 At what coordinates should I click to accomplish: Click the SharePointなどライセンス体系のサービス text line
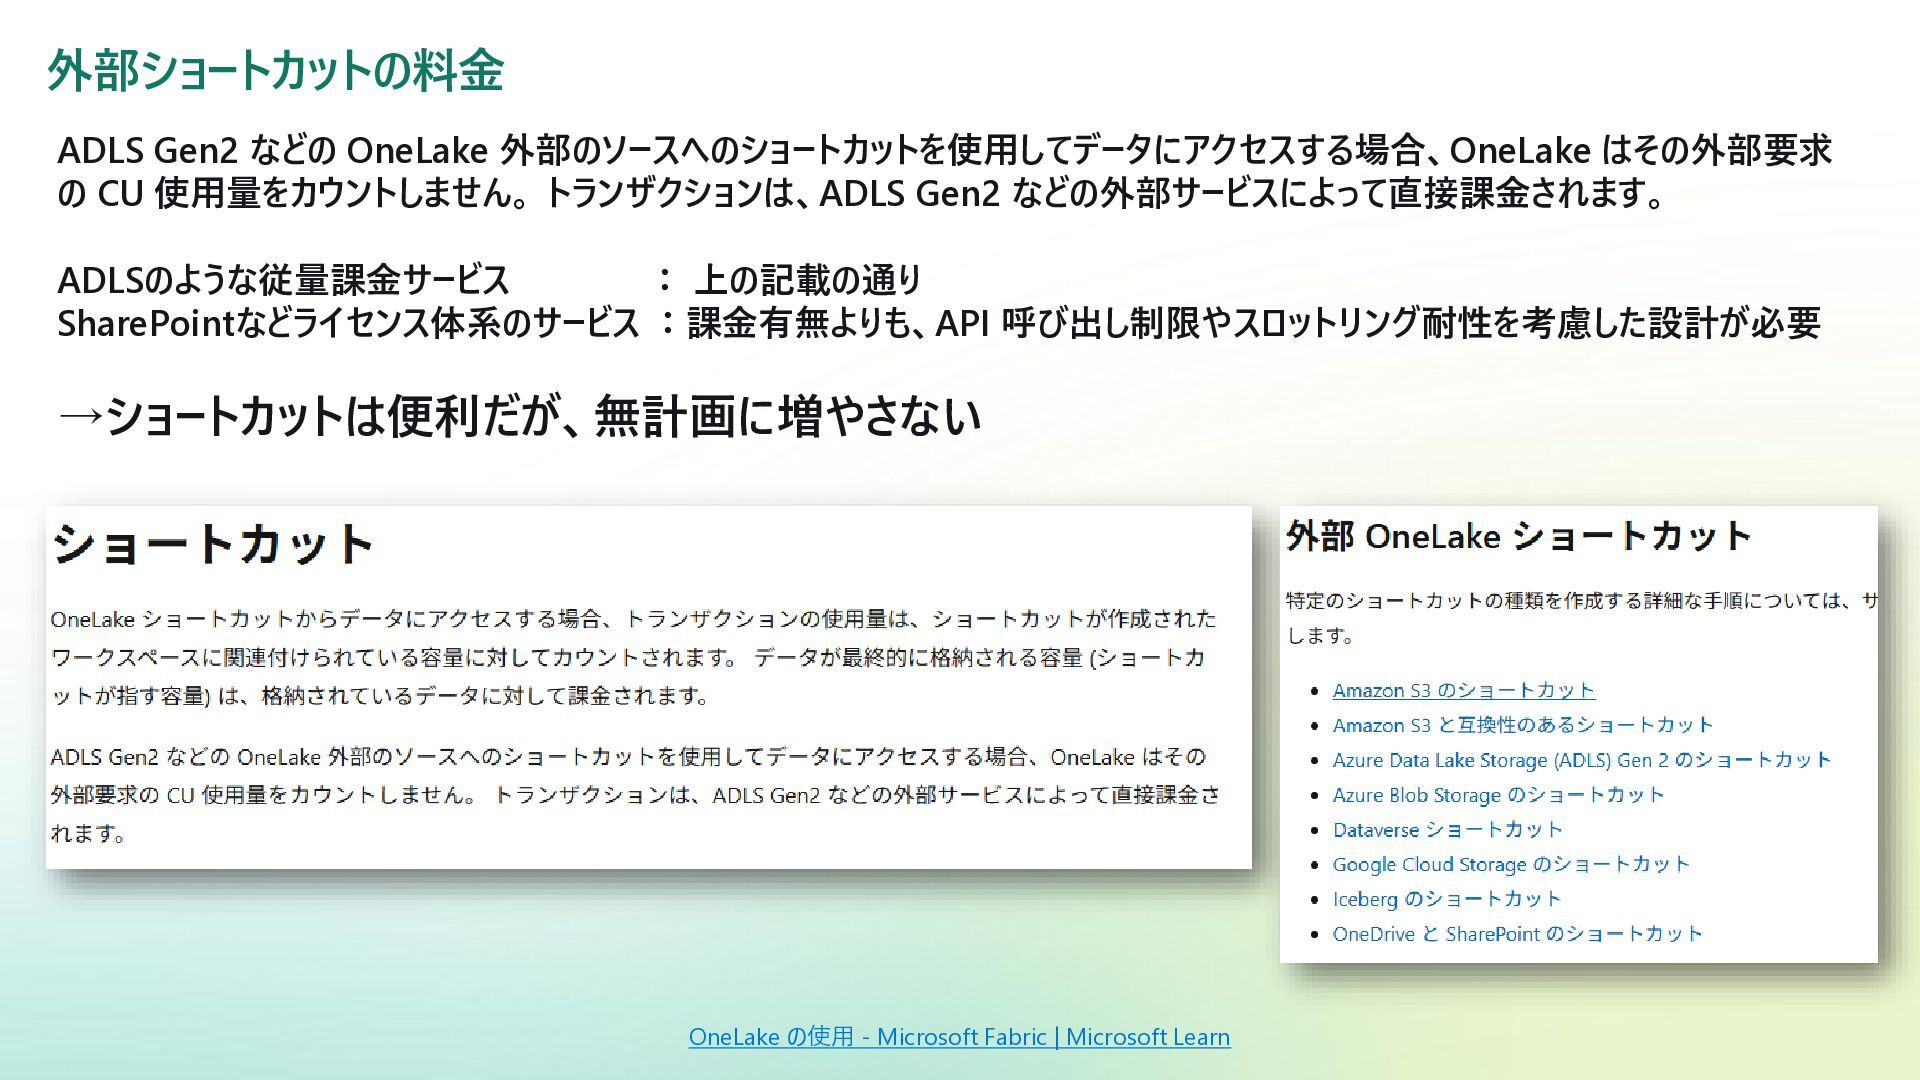click(x=348, y=323)
